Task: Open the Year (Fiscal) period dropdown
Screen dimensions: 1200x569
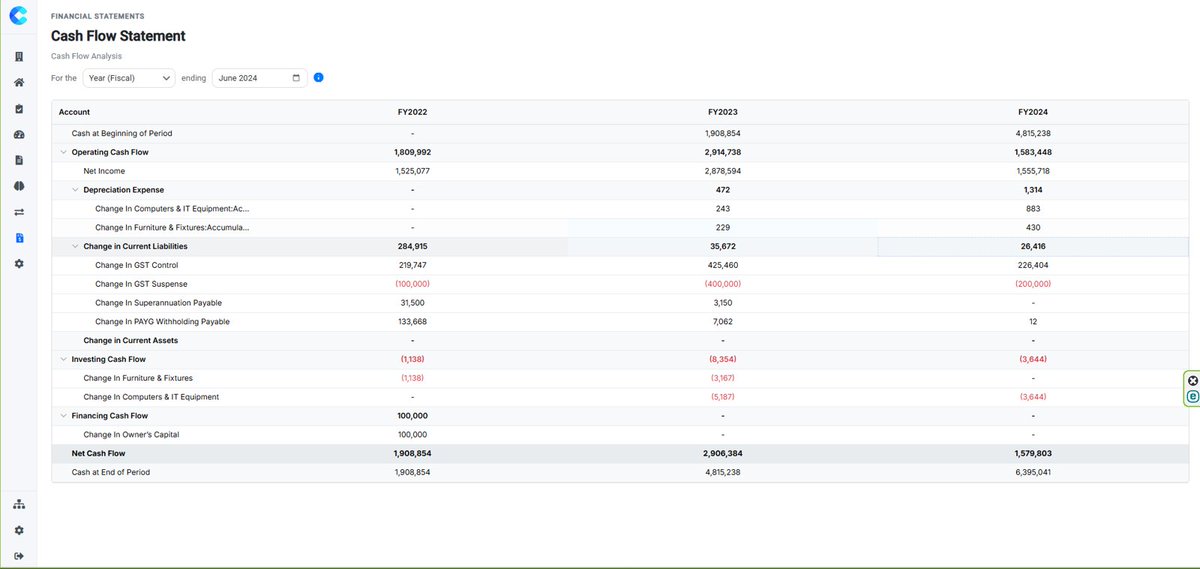Action: [129, 77]
